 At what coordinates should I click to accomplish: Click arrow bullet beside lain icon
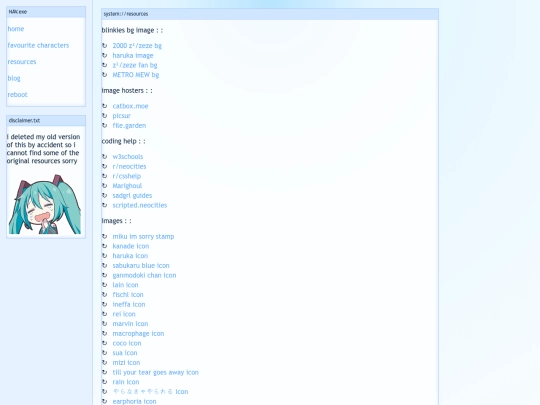pos(105,285)
